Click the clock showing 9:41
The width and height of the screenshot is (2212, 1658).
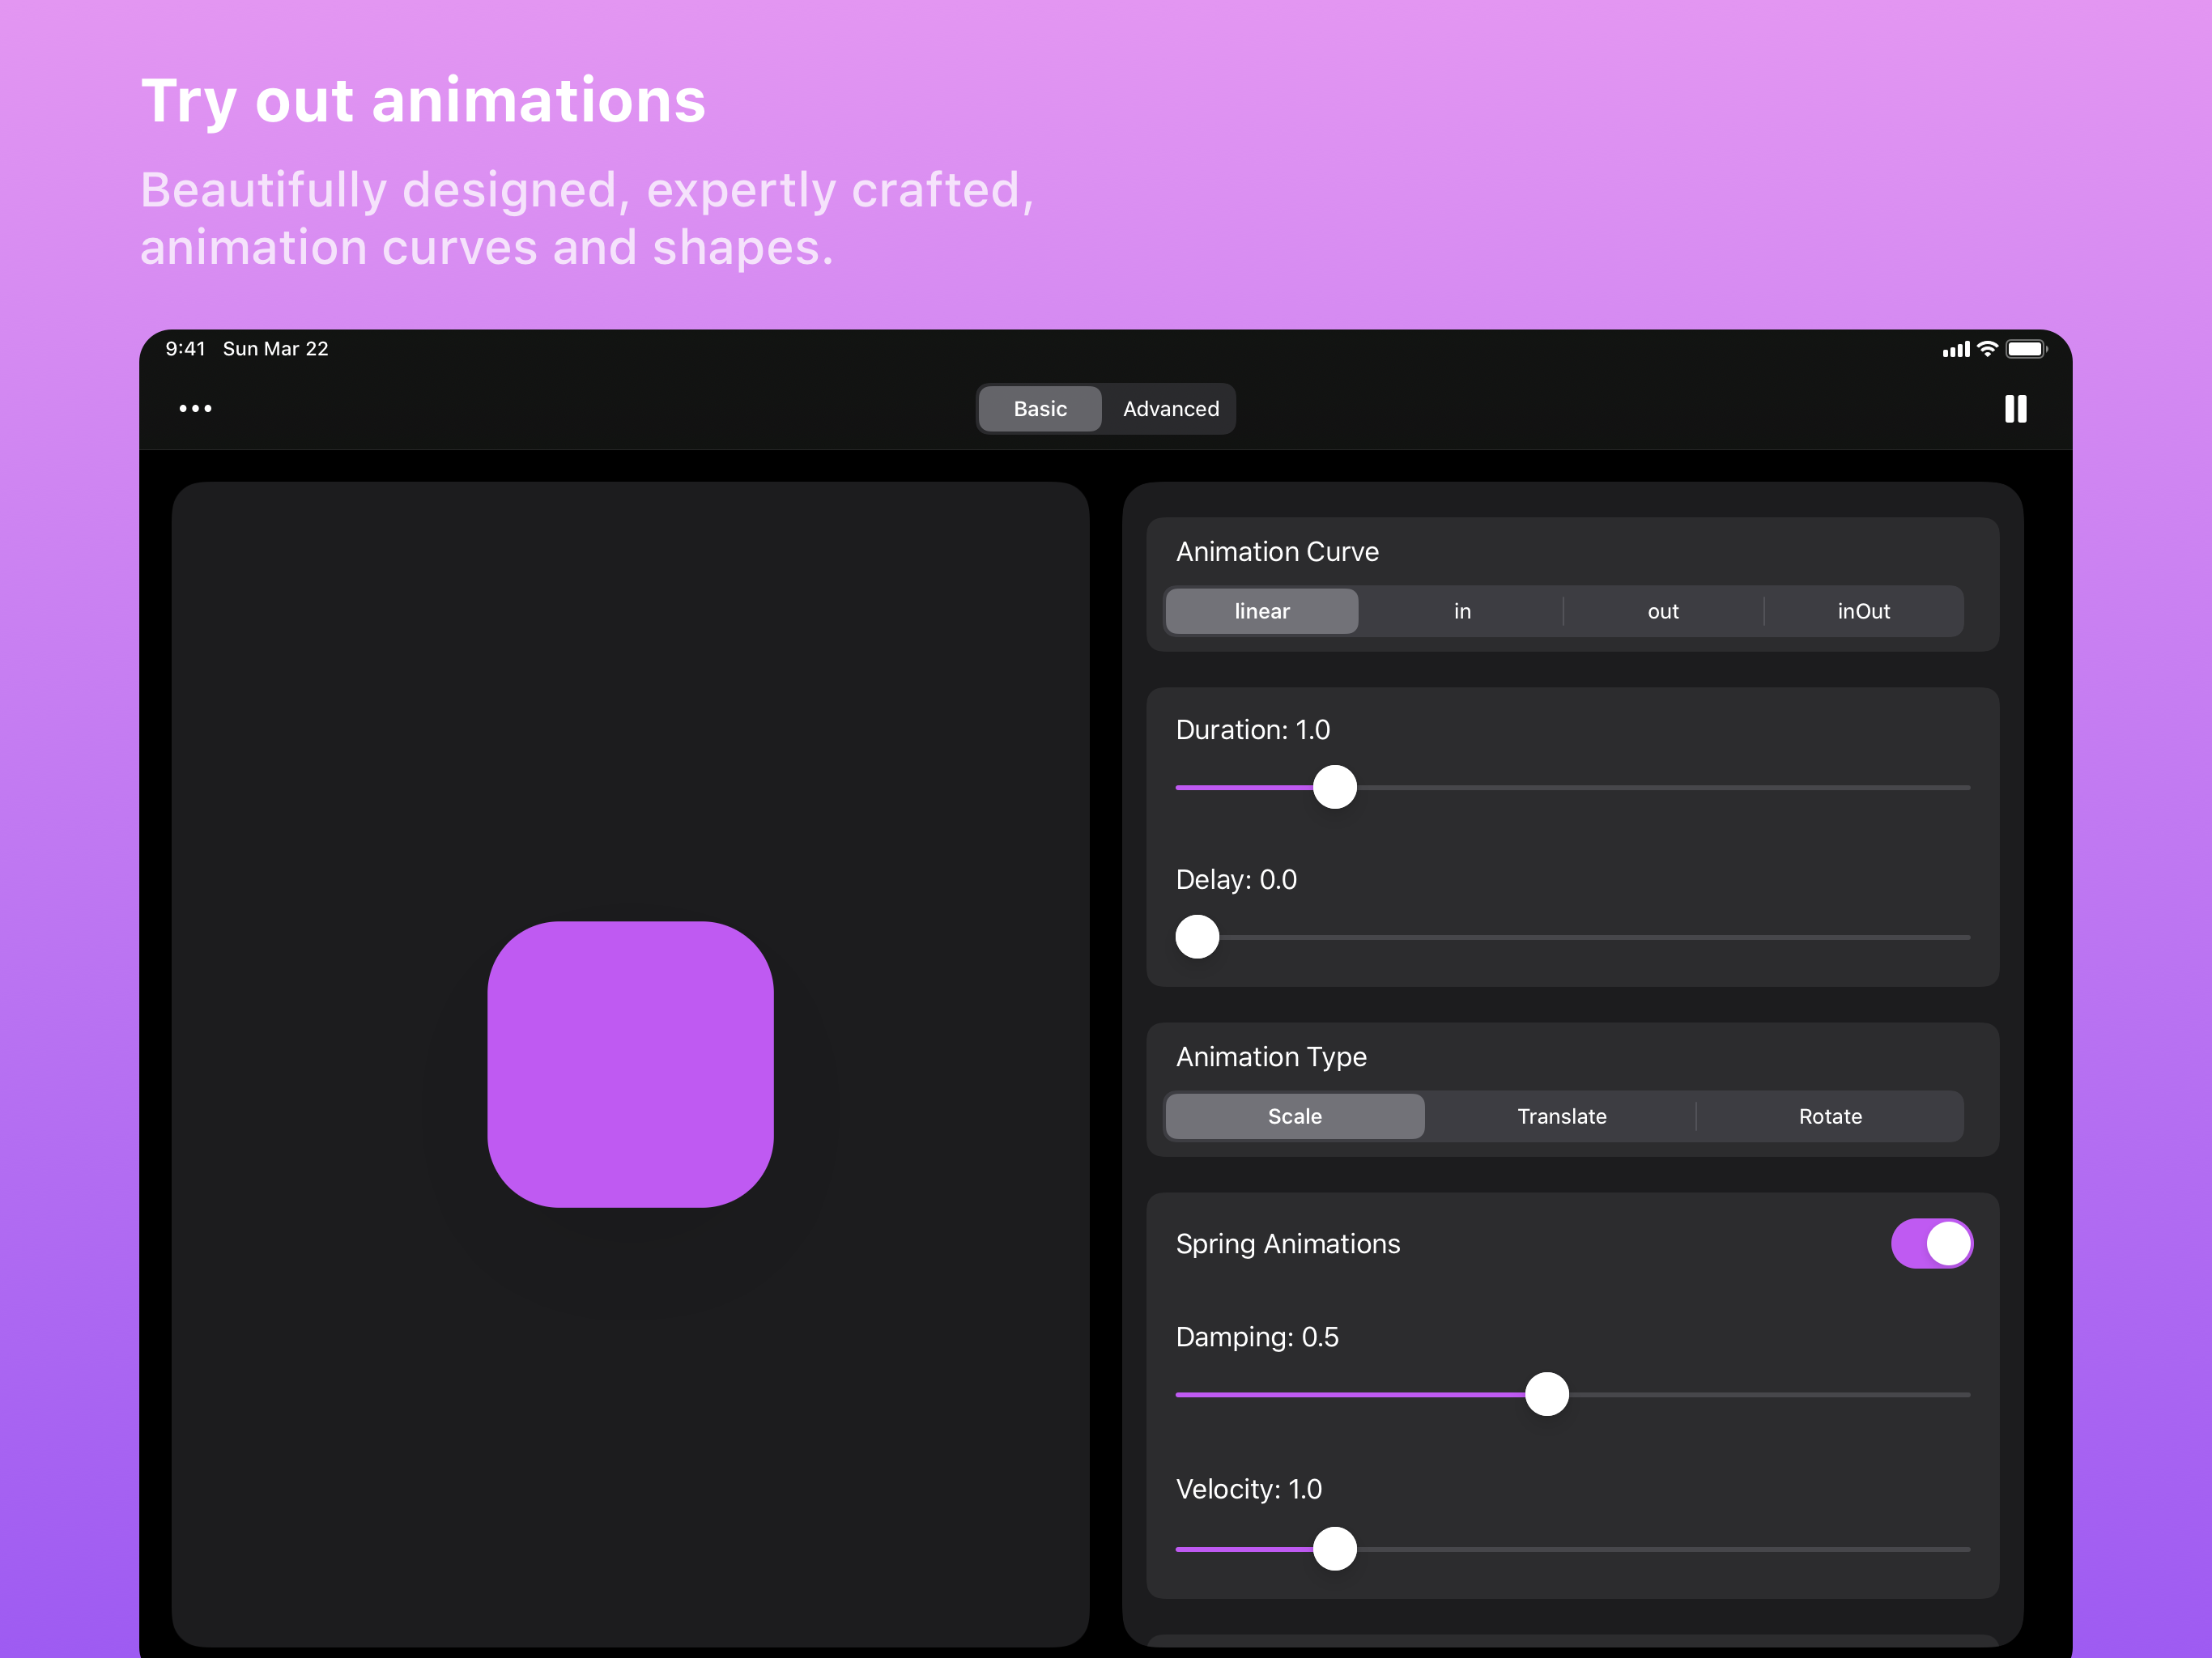pos(185,348)
